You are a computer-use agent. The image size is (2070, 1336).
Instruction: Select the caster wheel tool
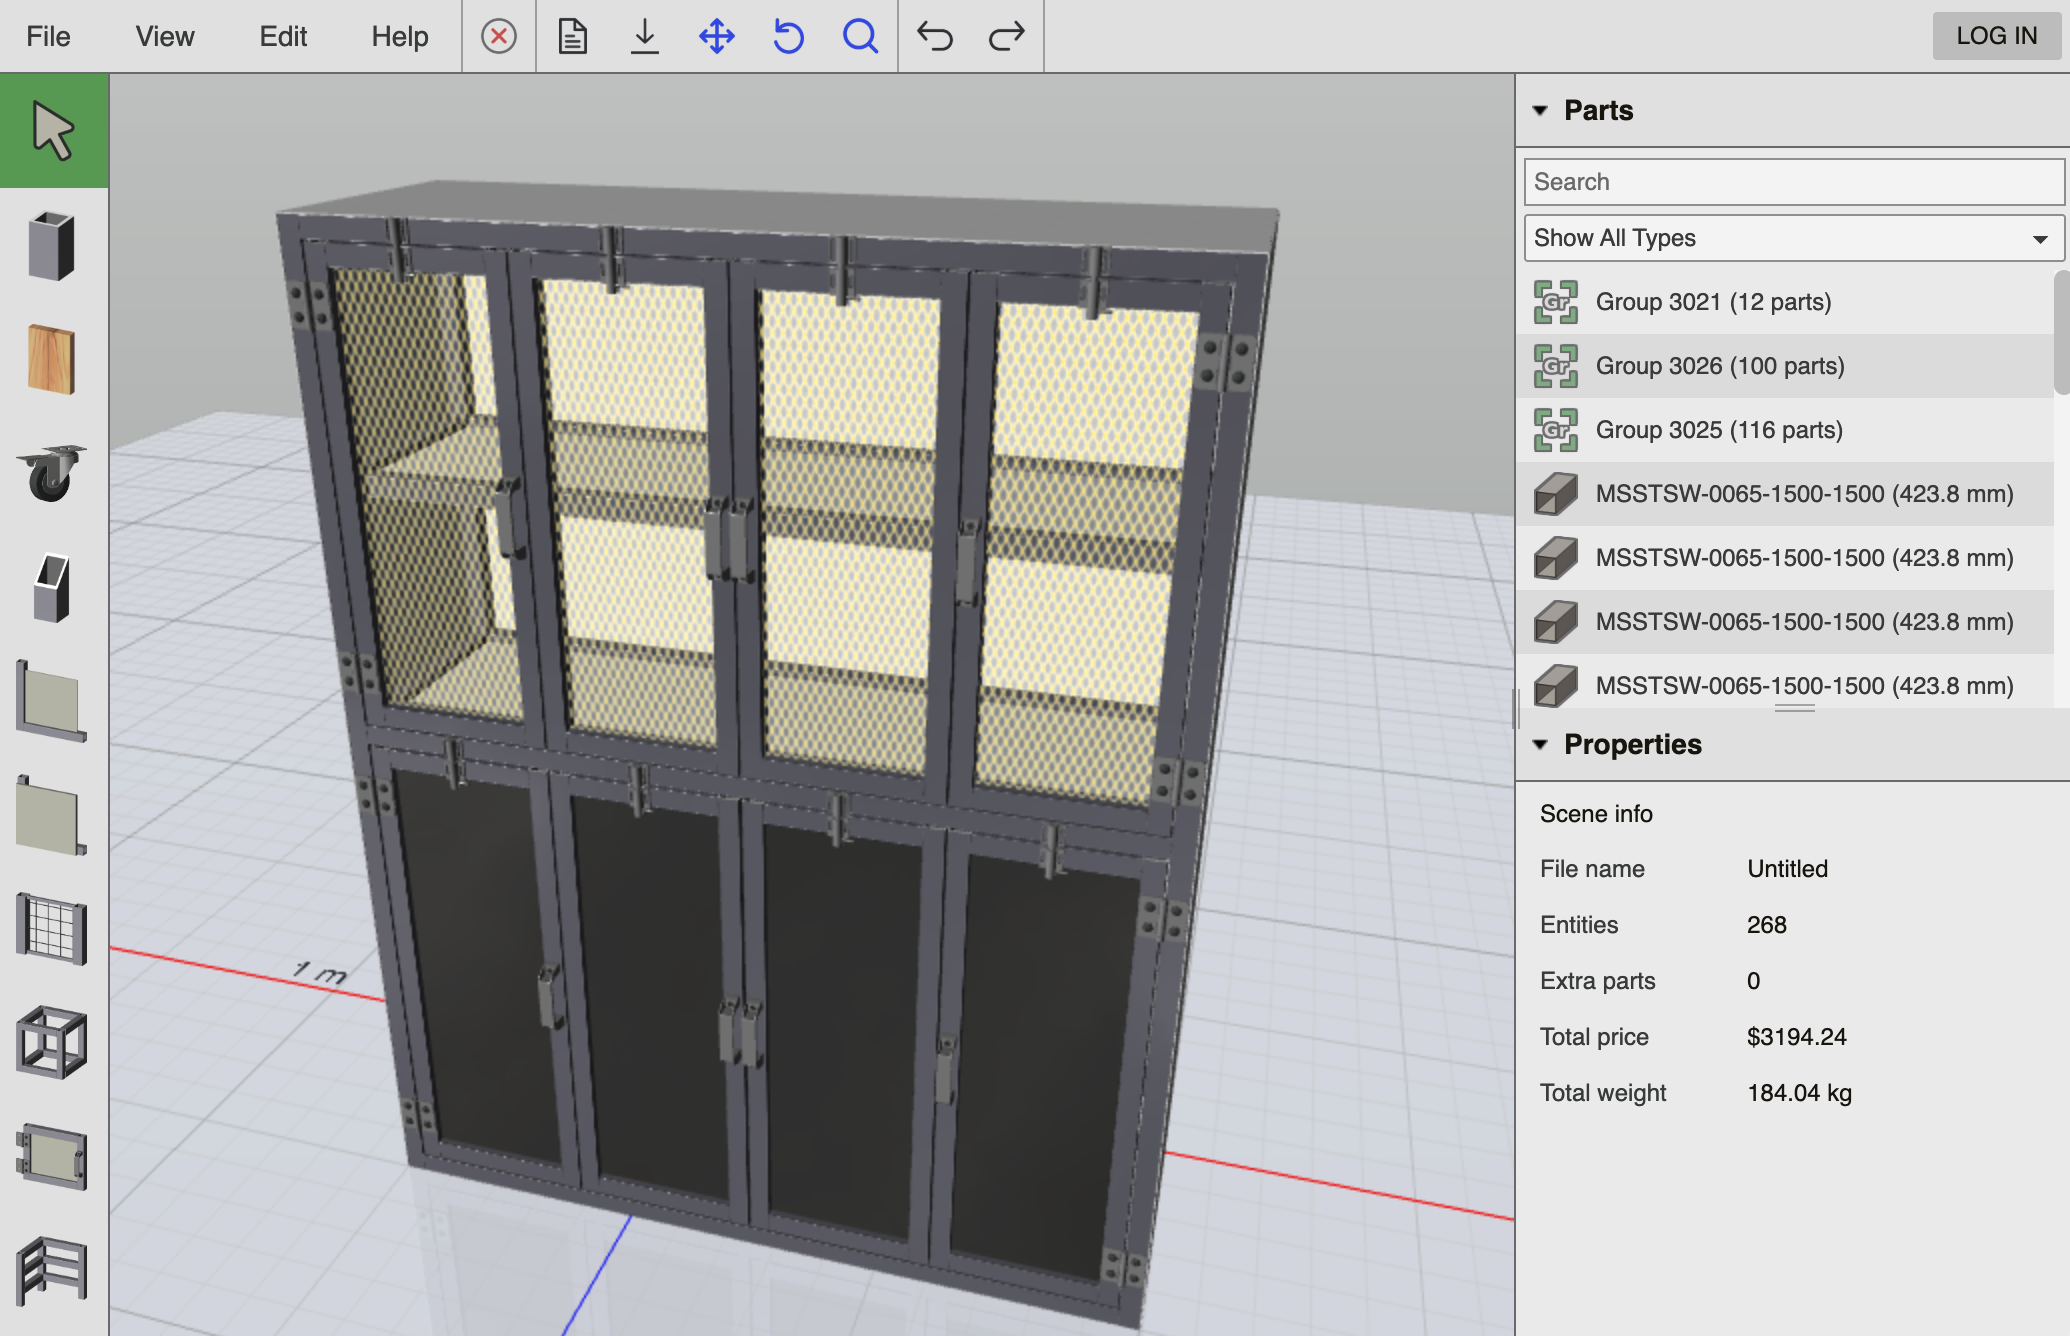tap(52, 473)
